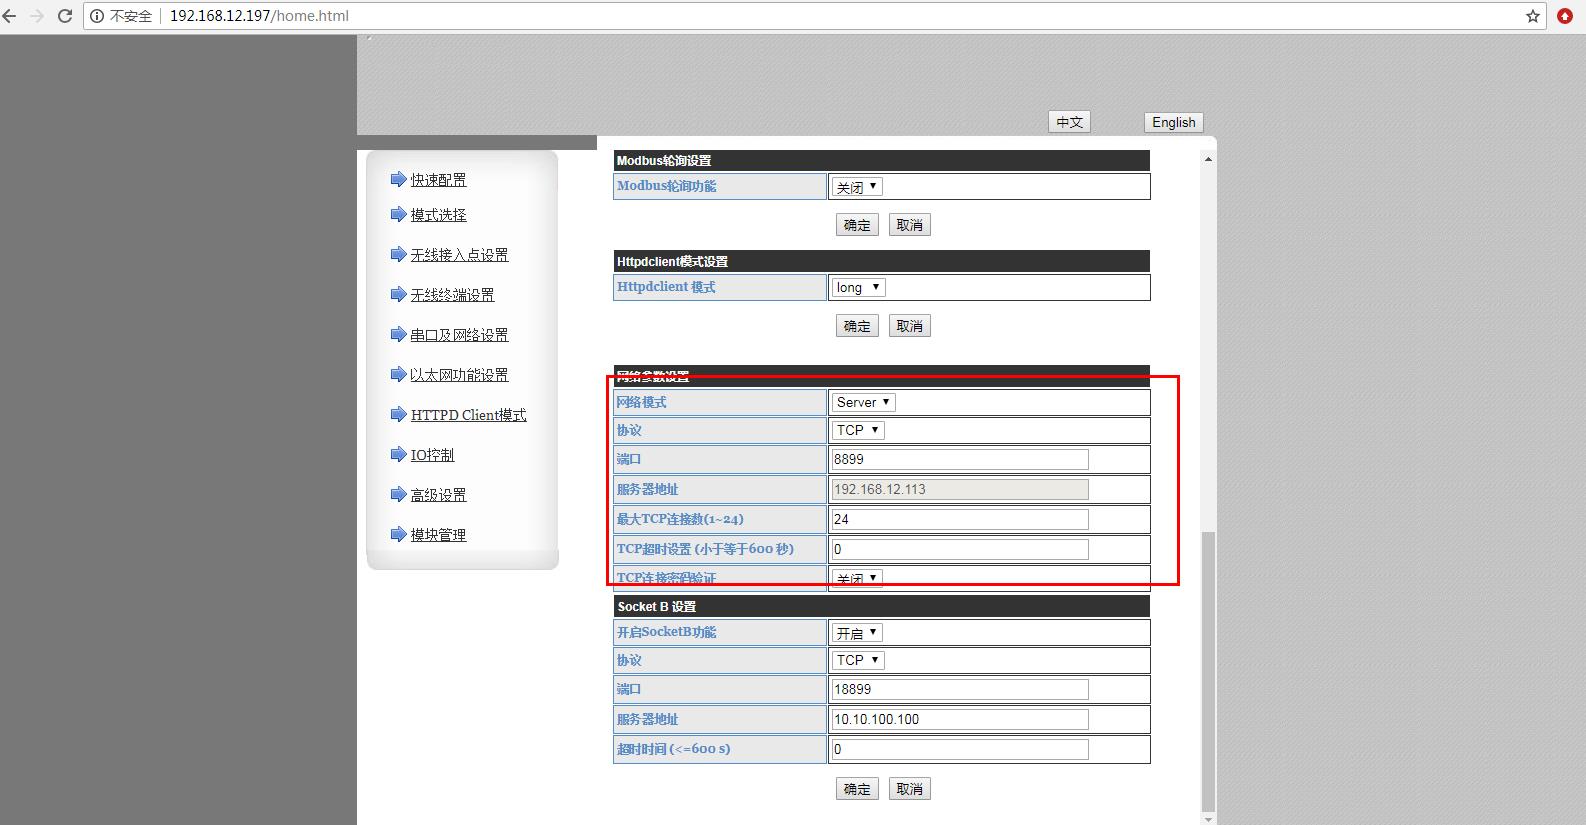The height and width of the screenshot is (825, 1586).
Task: Click 确定 under Socket B settings
Action: 857,789
